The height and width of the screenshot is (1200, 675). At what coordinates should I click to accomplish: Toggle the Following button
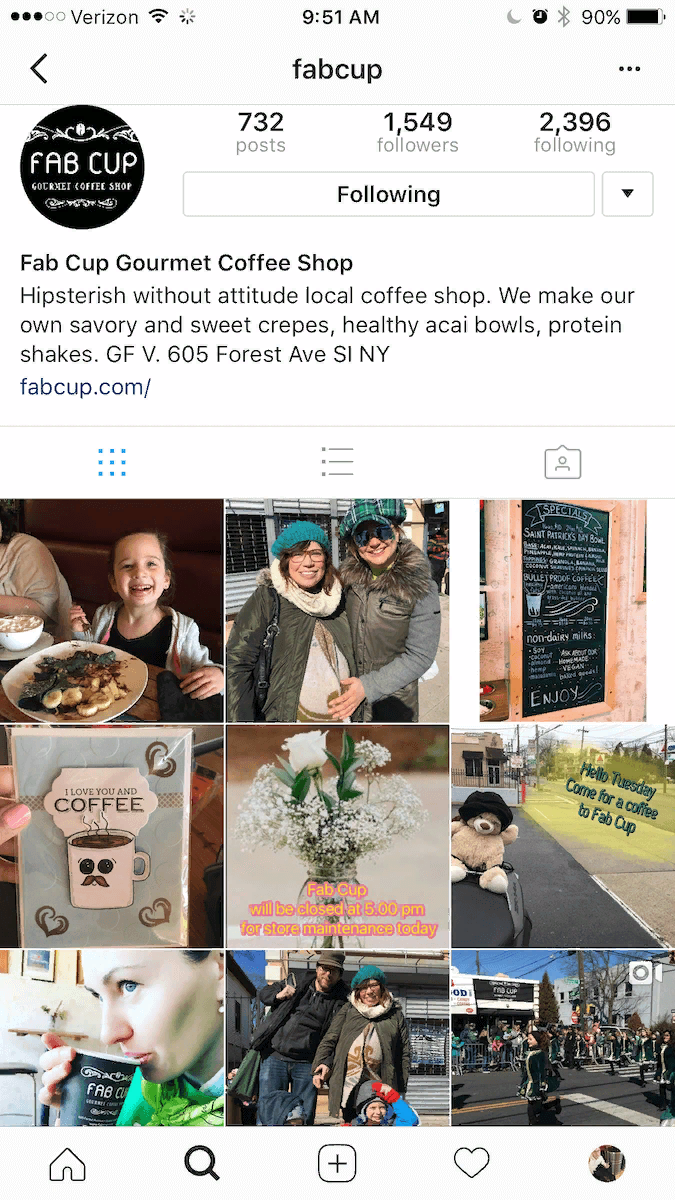pyautogui.click(x=389, y=194)
